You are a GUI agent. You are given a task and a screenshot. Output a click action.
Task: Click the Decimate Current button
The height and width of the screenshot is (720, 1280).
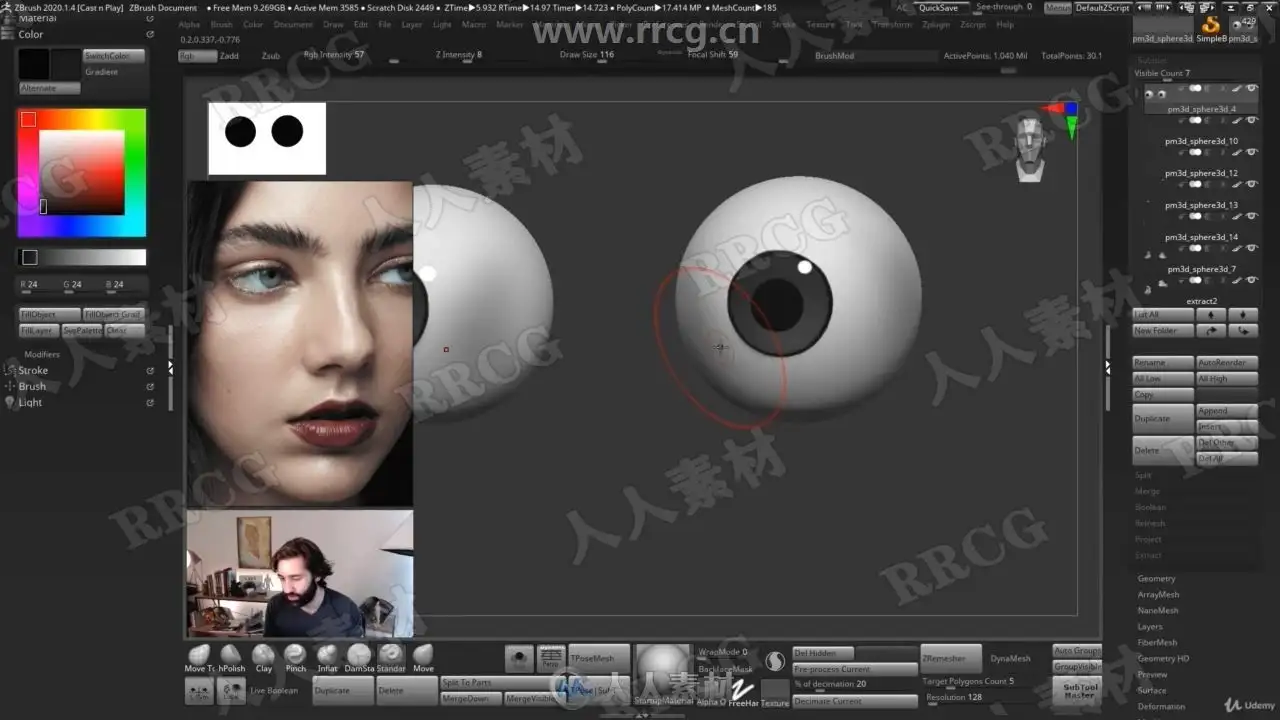coord(855,701)
